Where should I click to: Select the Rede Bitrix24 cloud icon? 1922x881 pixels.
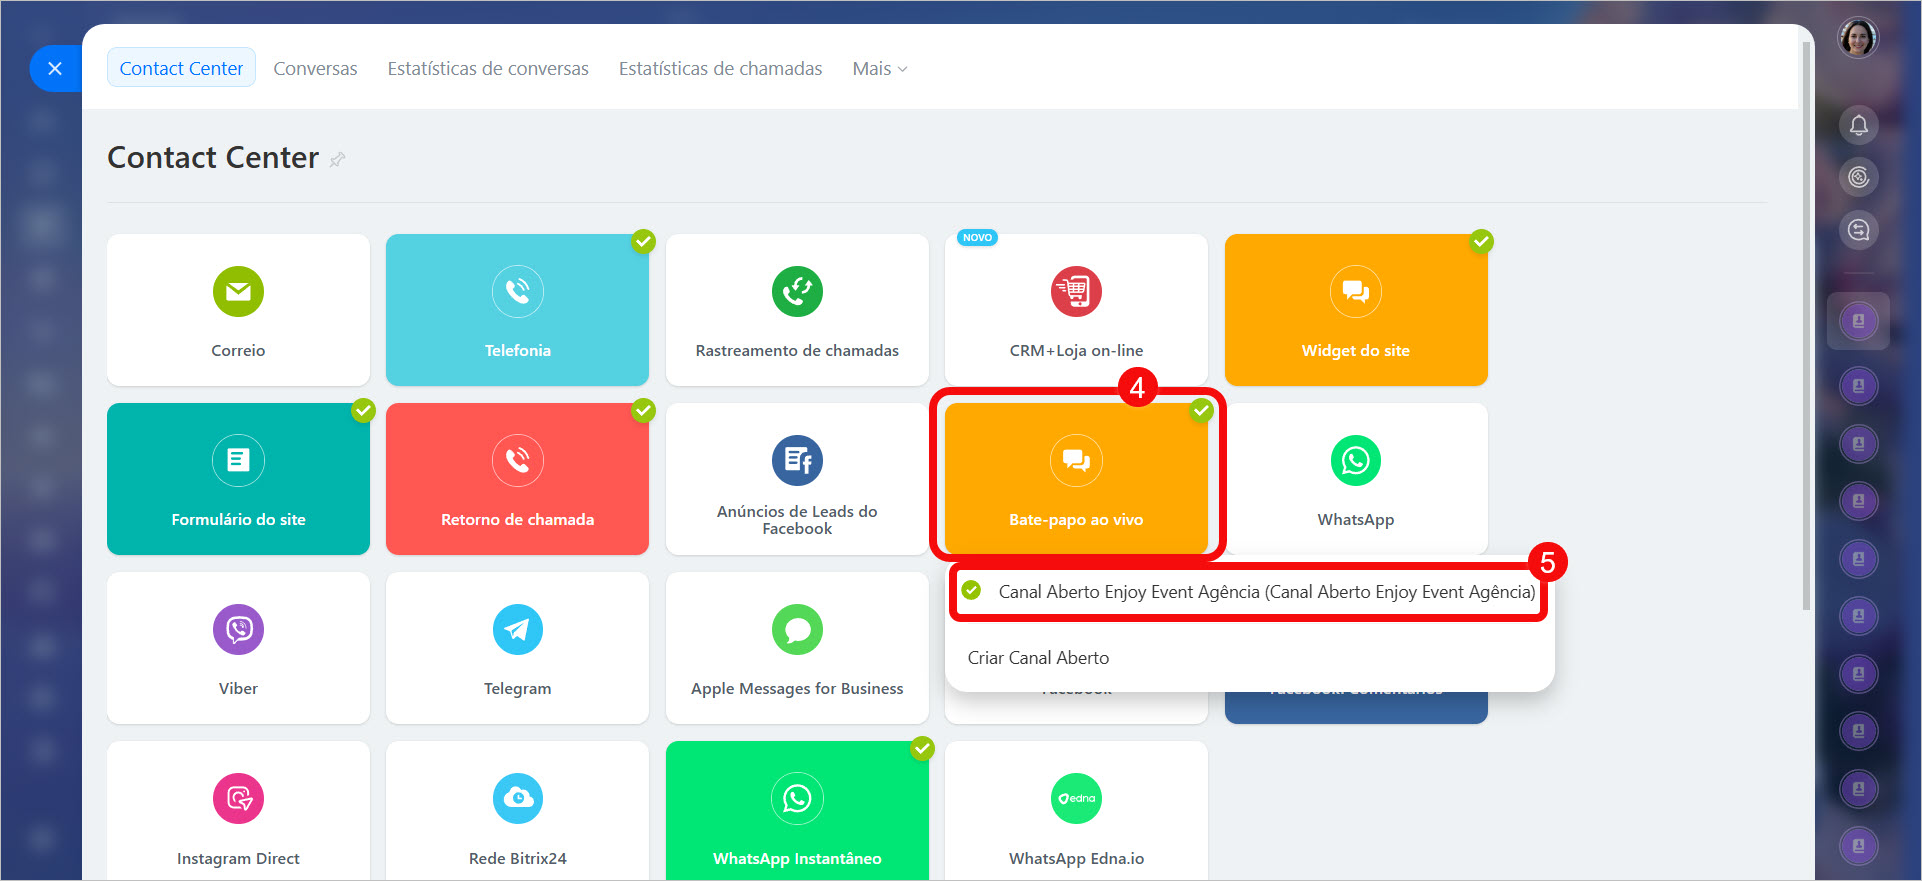tap(517, 798)
